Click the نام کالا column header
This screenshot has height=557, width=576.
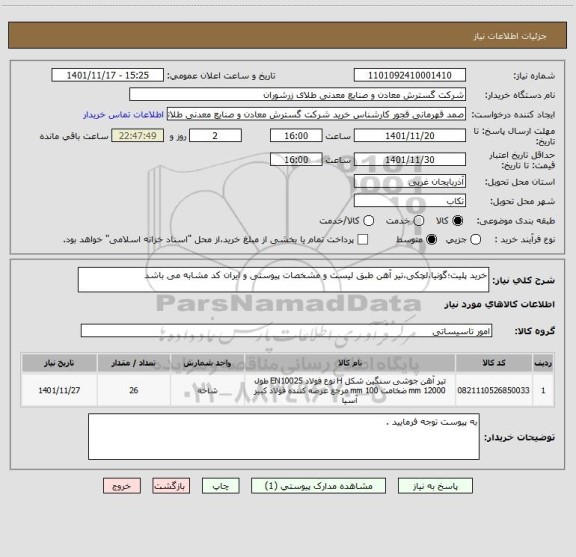[350, 363]
